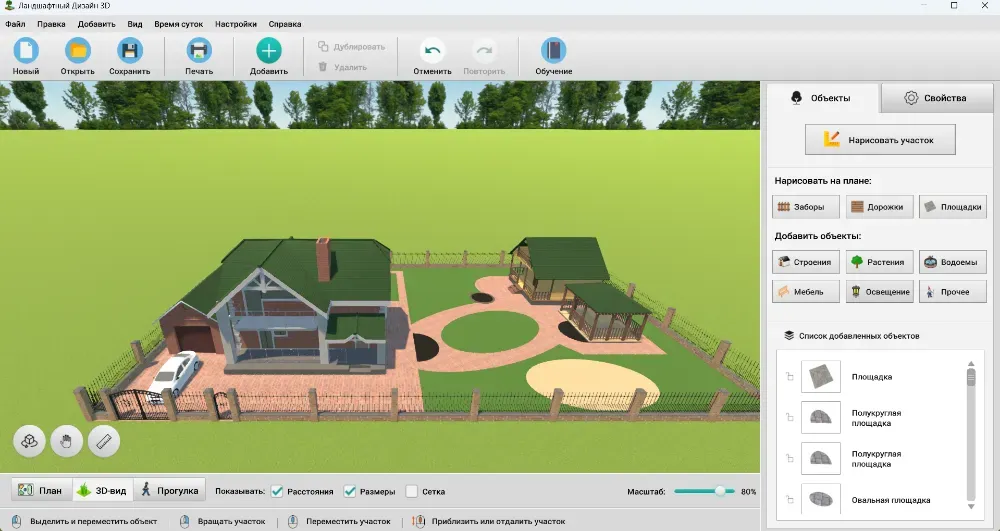Click the mouse icon beside Вращать участок

pyautogui.click(x=184, y=521)
